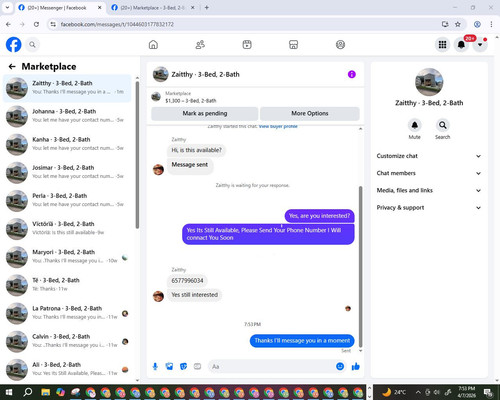Open View buyer profile link

point(278,126)
